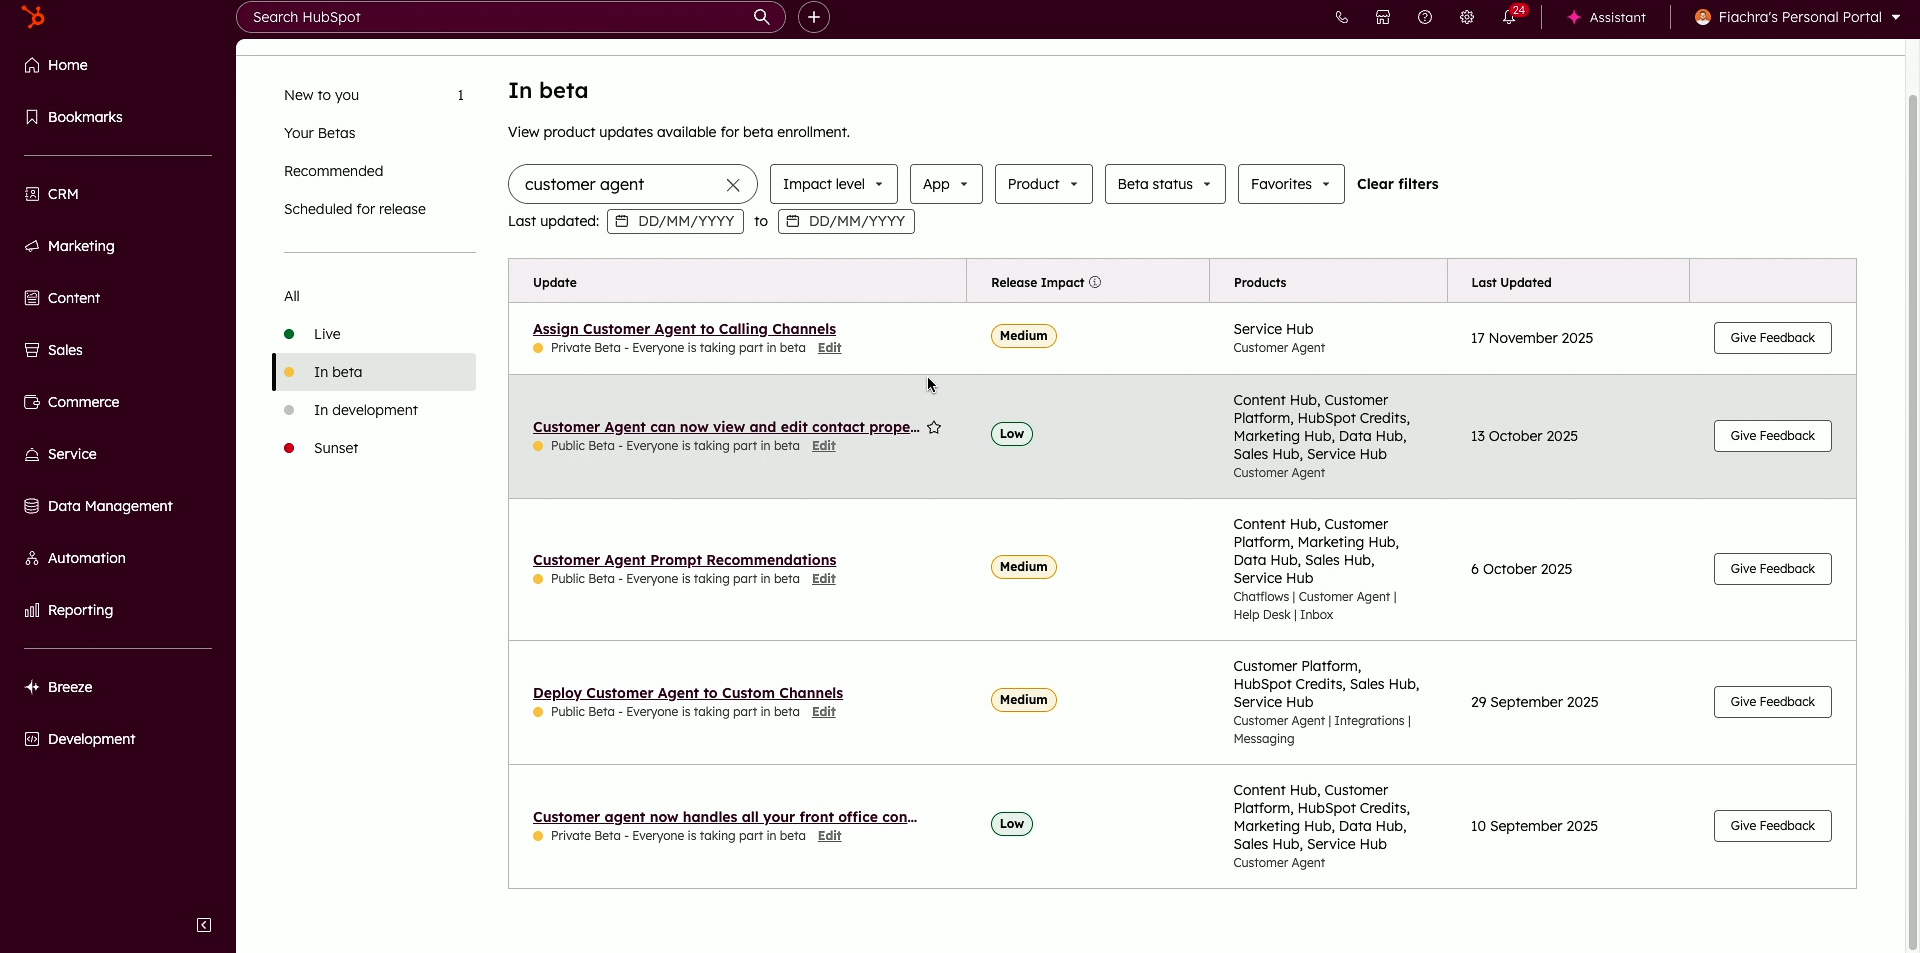
Task: Expand the Impact level dropdown
Action: tap(833, 184)
